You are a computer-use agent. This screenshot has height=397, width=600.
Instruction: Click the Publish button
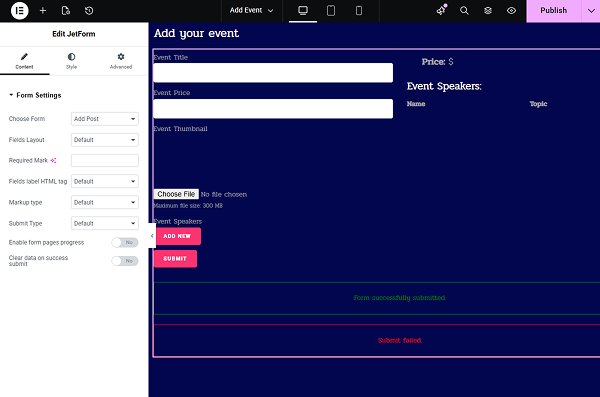click(554, 11)
